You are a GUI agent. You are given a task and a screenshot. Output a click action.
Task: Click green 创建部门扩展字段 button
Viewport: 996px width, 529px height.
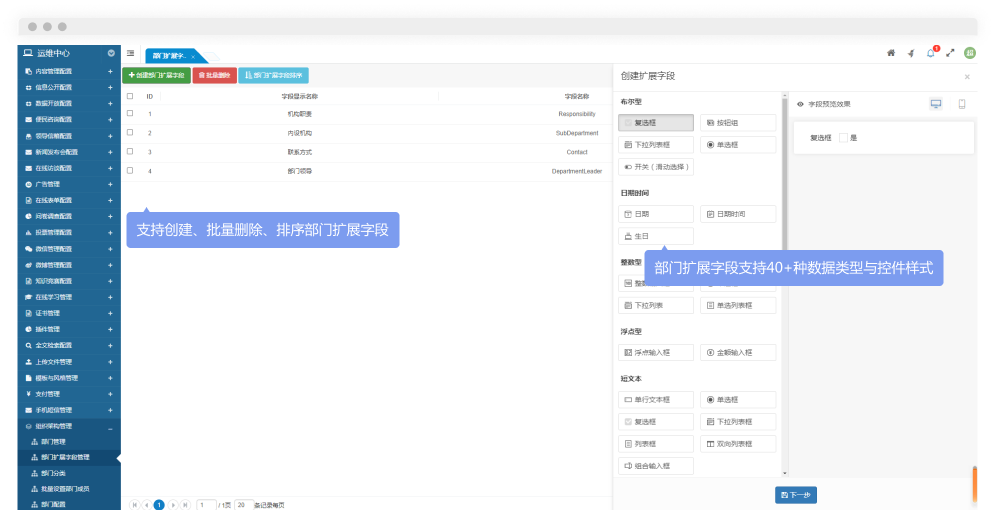[155, 75]
